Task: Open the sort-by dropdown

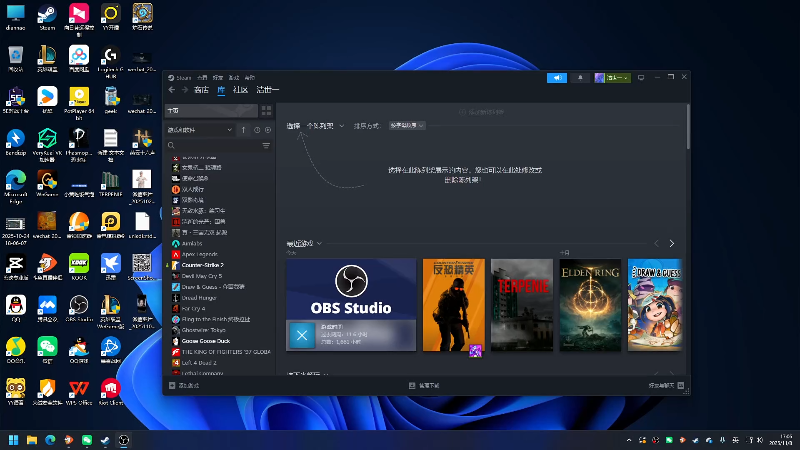Action: [x=407, y=126]
